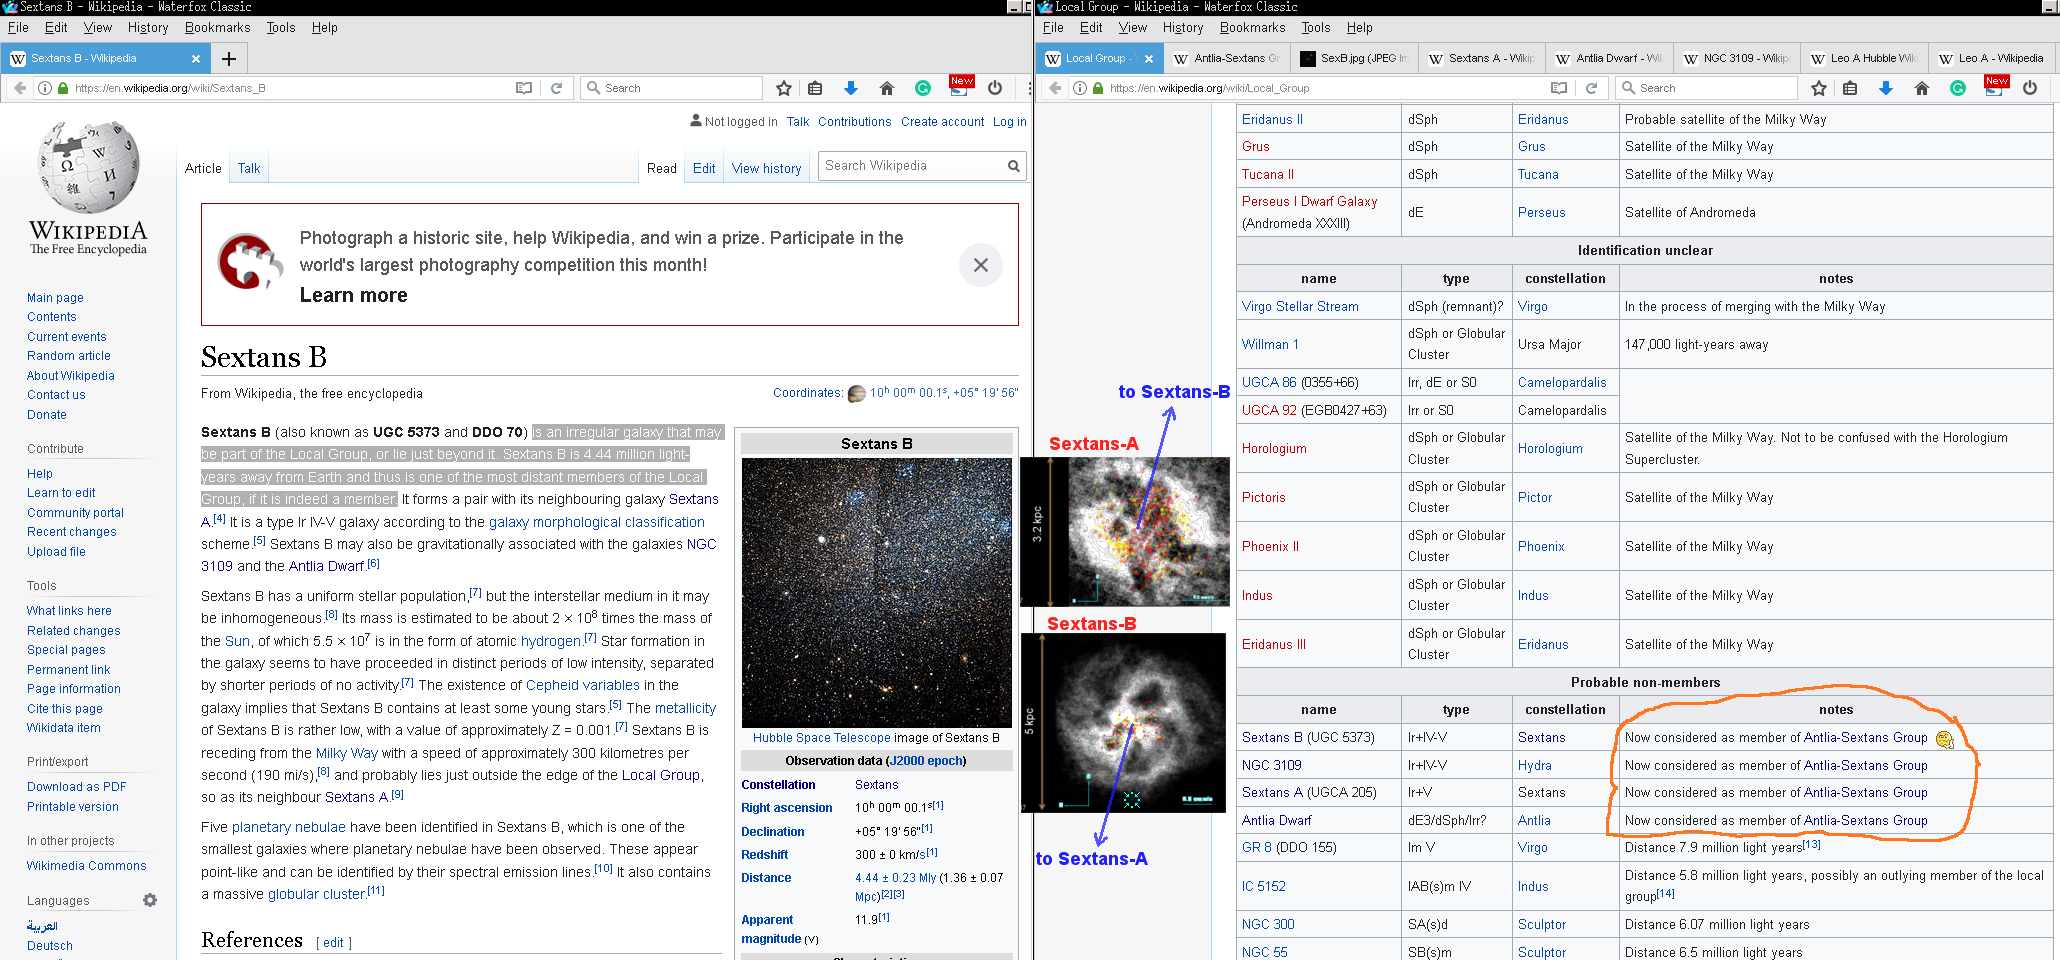Open View history for the Sextans B article
Screen dimensions: 2060x960
[767, 168]
